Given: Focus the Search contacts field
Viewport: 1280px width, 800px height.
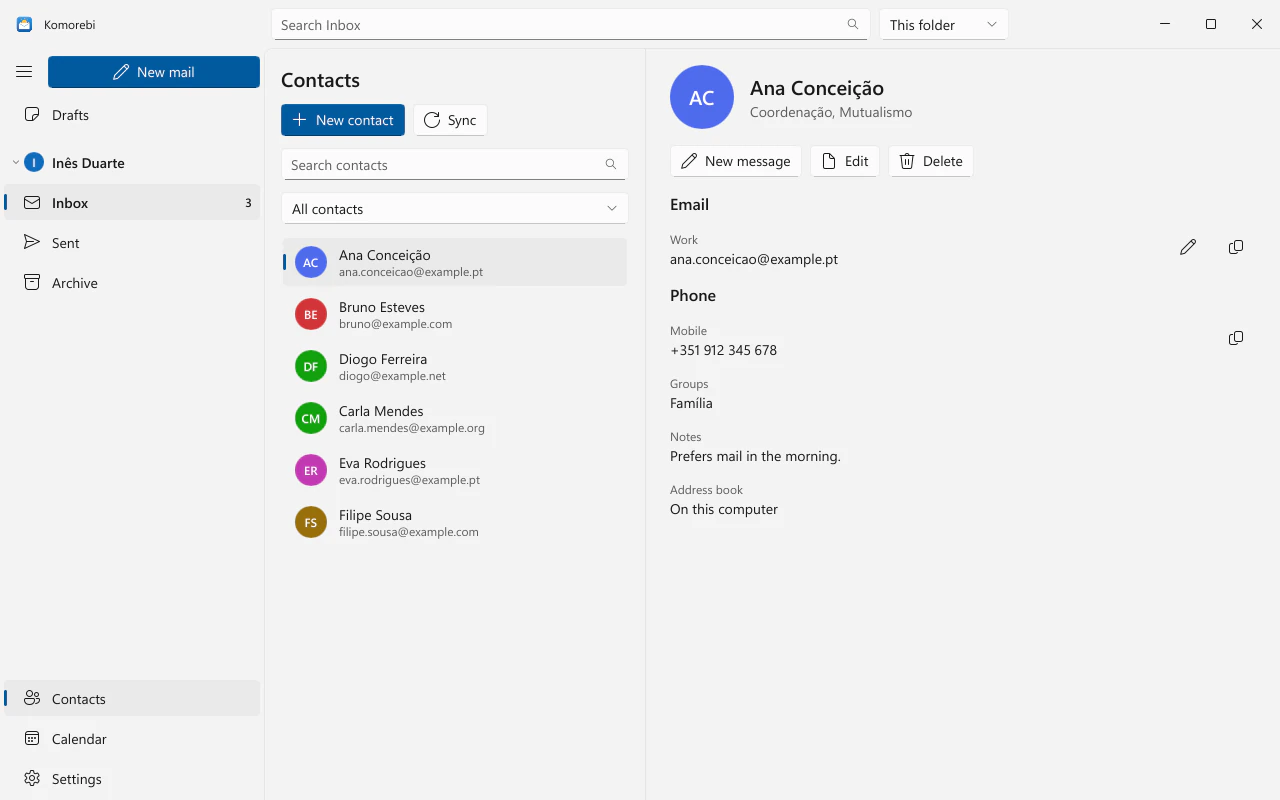Looking at the screenshot, I should pyautogui.click(x=455, y=165).
